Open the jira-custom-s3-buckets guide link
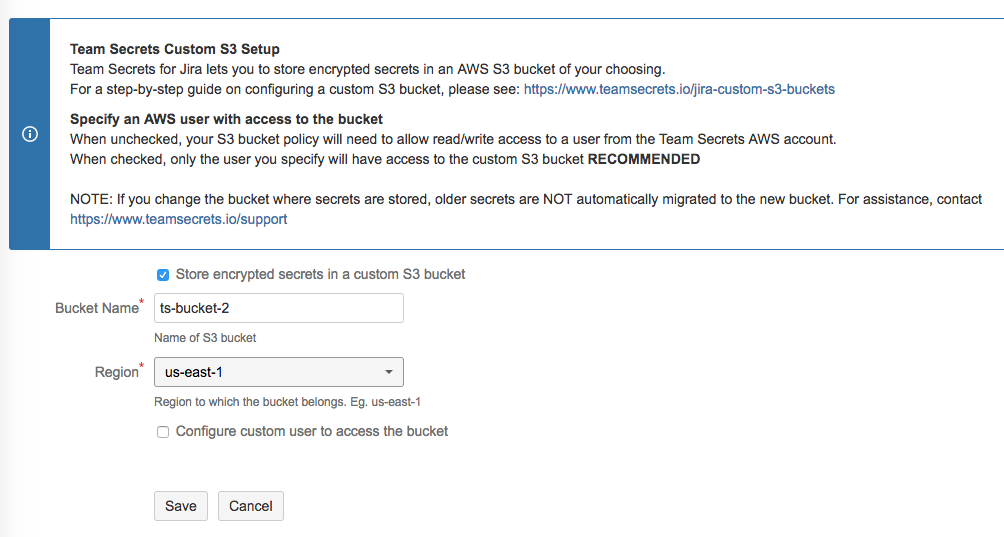The width and height of the screenshot is (1004, 537). 679,89
